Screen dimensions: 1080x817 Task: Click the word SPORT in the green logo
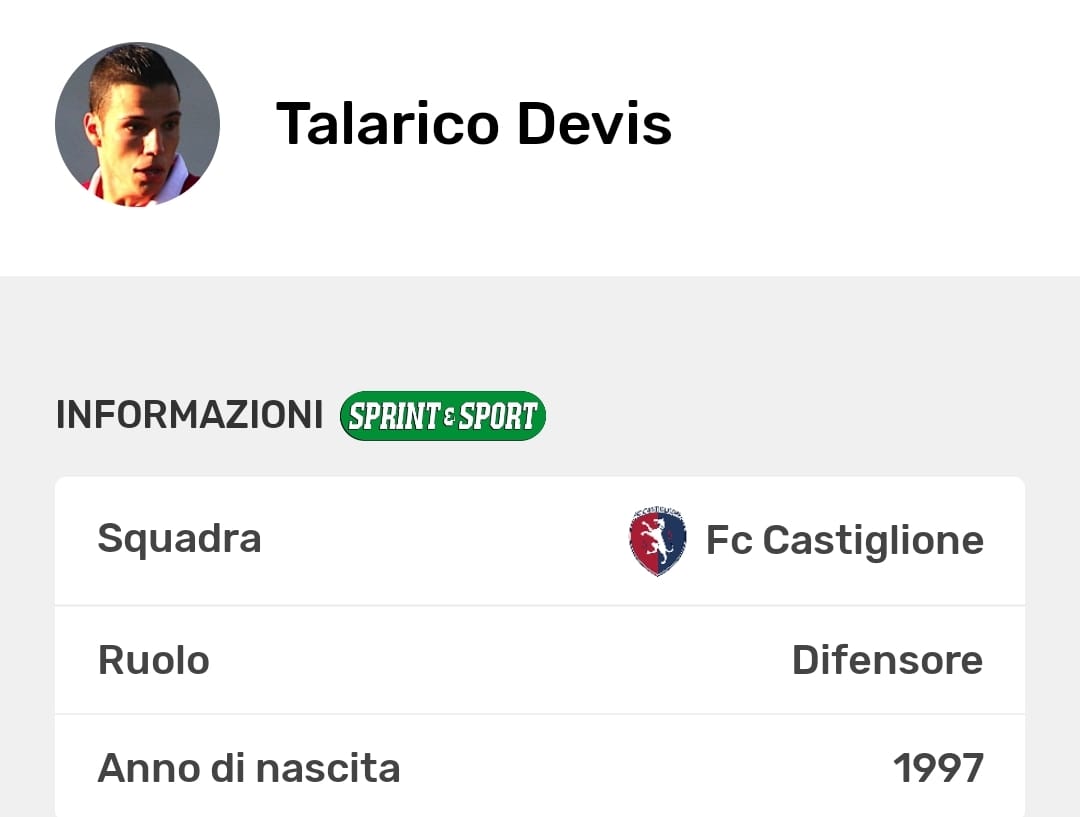(498, 416)
